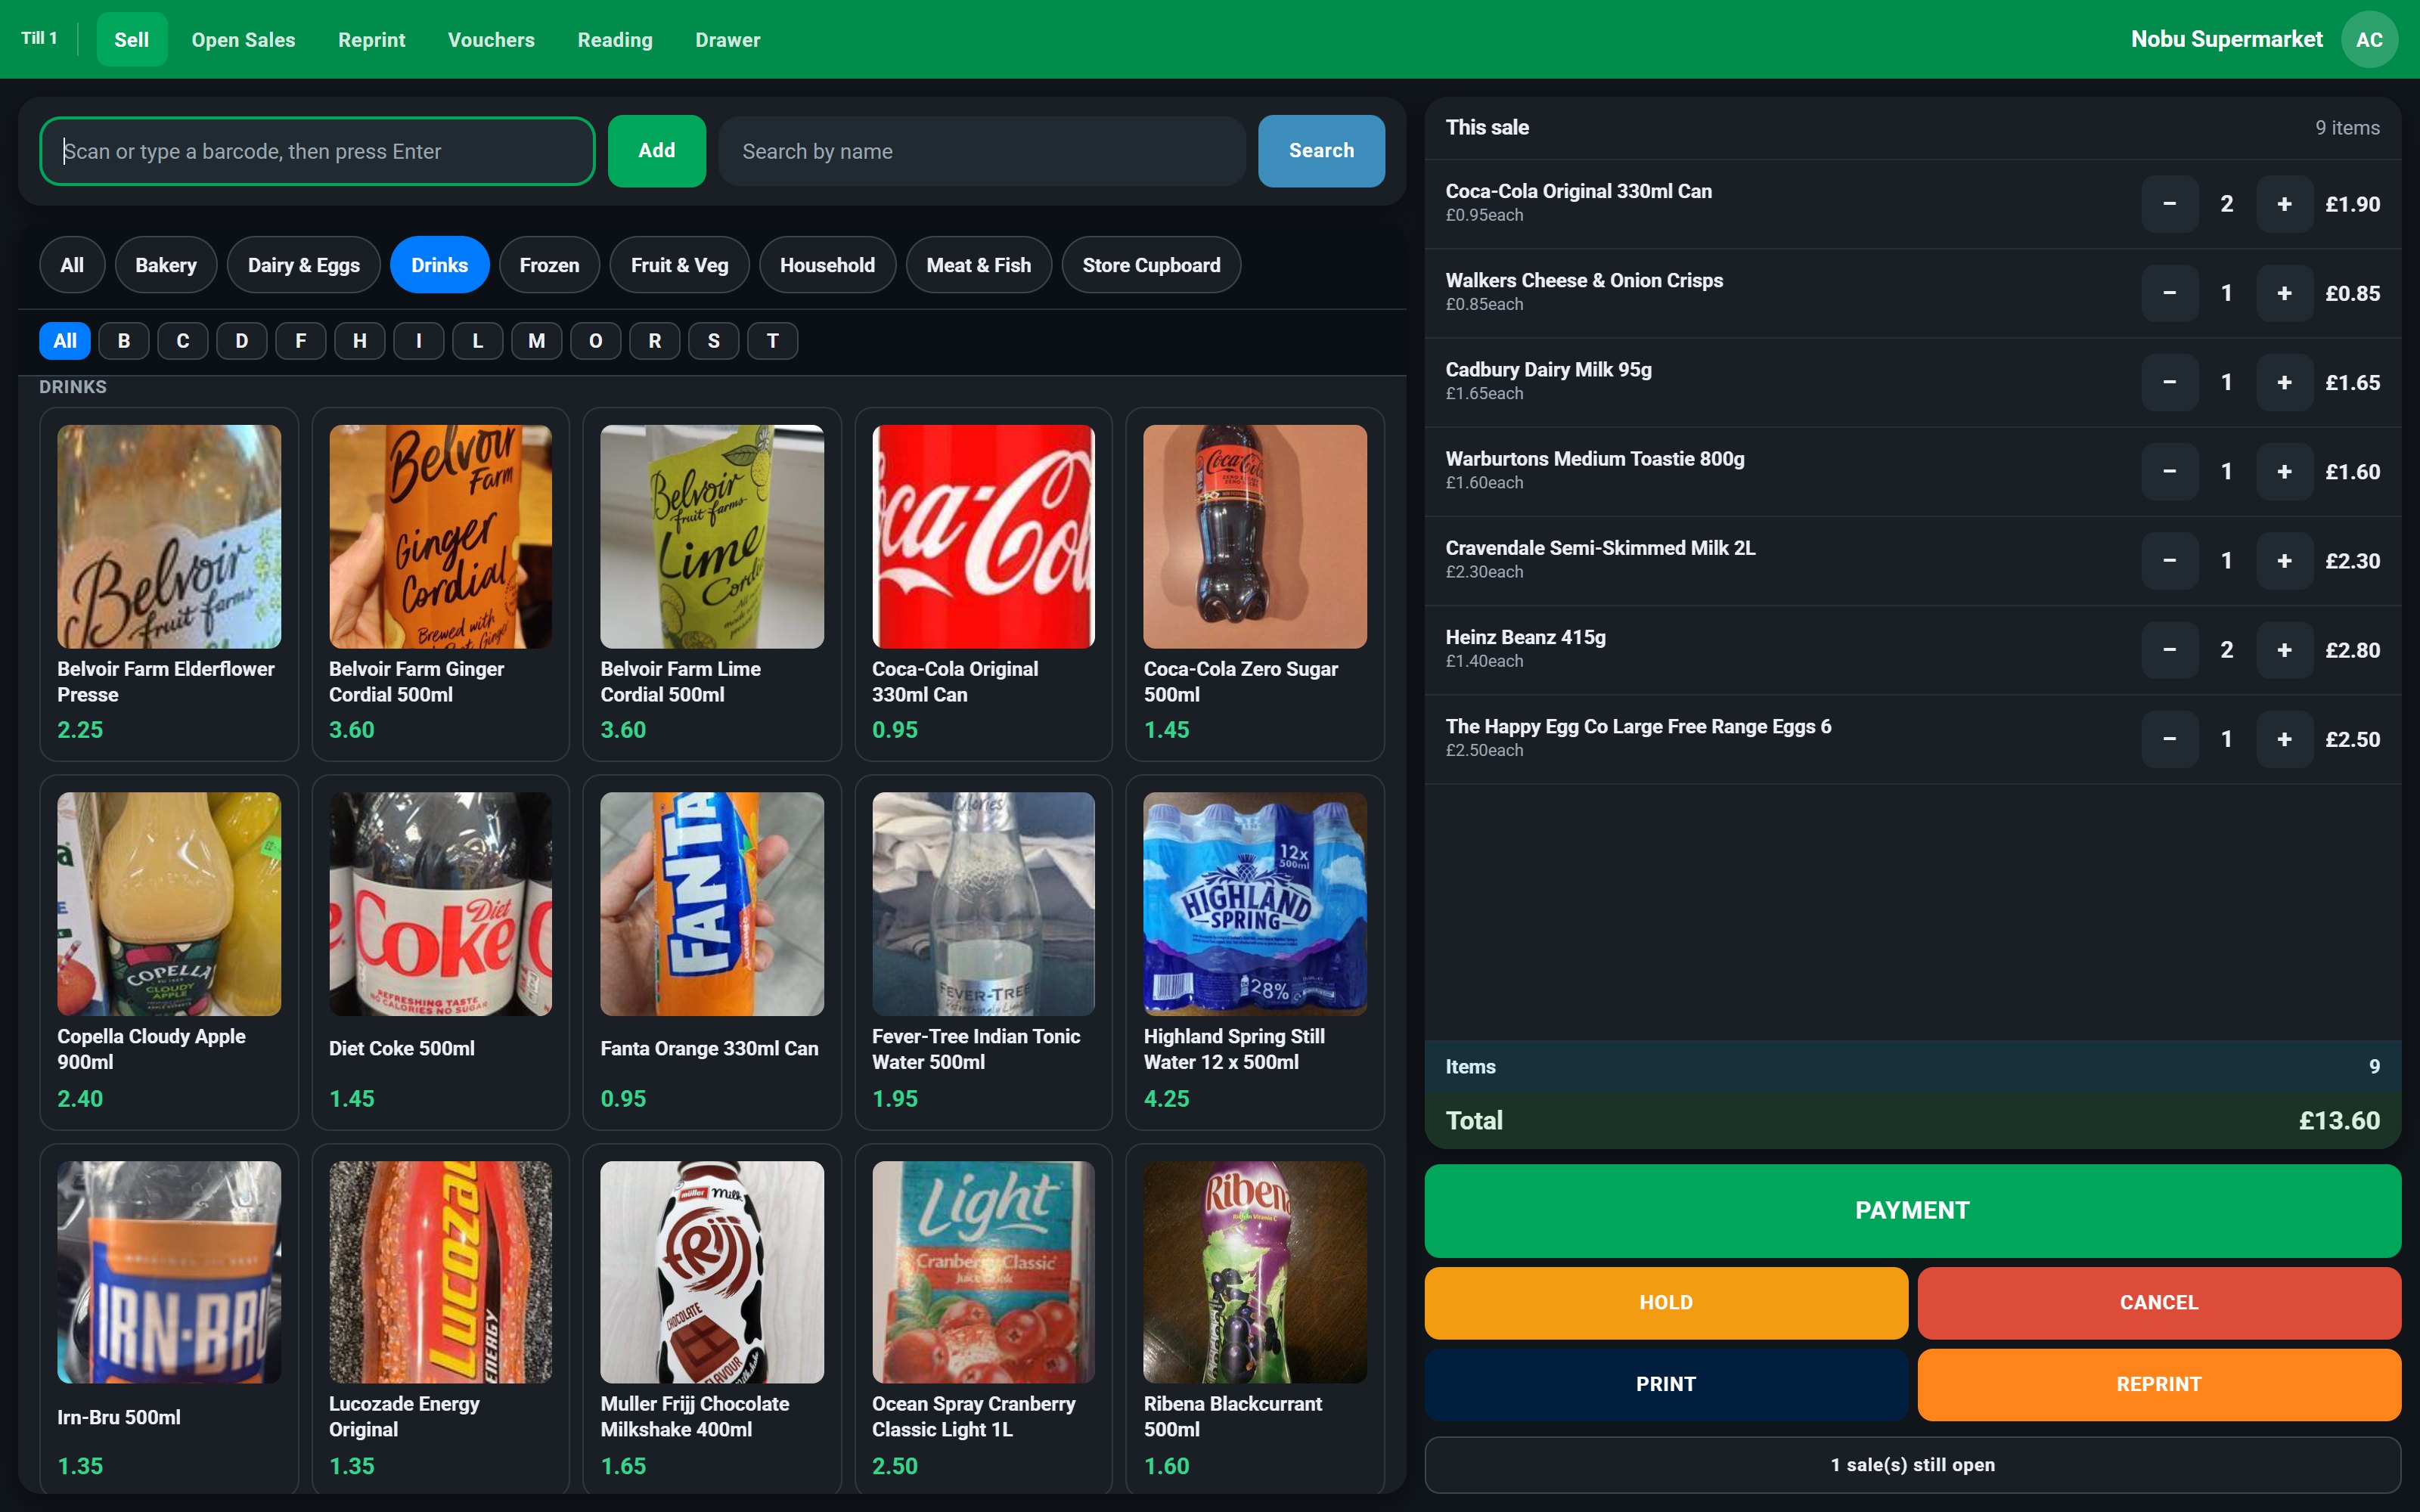The width and height of the screenshot is (2420, 1512).
Task: Select the Diet Coke 500ml product card
Action: (x=440, y=952)
